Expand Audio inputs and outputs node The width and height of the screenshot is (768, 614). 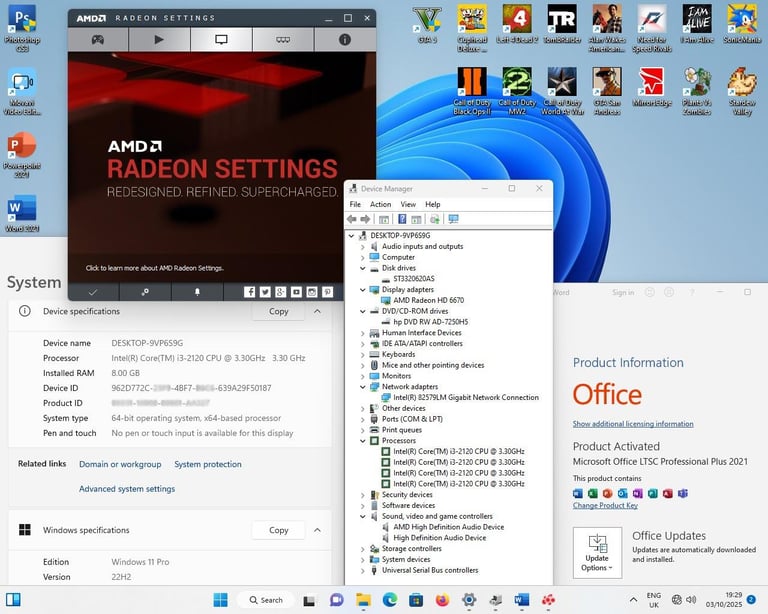pyautogui.click(x=363, y=247)
